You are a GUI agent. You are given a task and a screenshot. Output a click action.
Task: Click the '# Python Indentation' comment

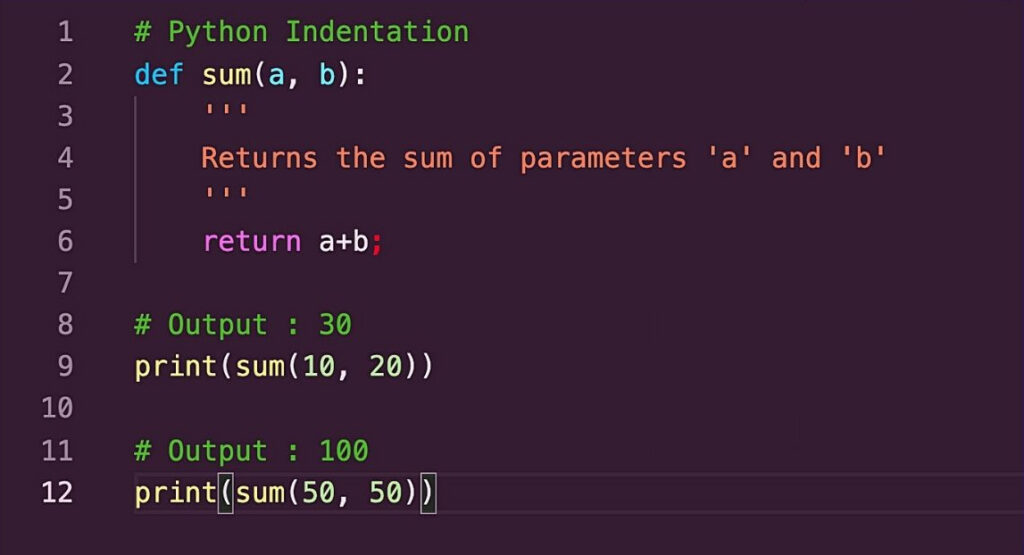click(x=301, y=32)
